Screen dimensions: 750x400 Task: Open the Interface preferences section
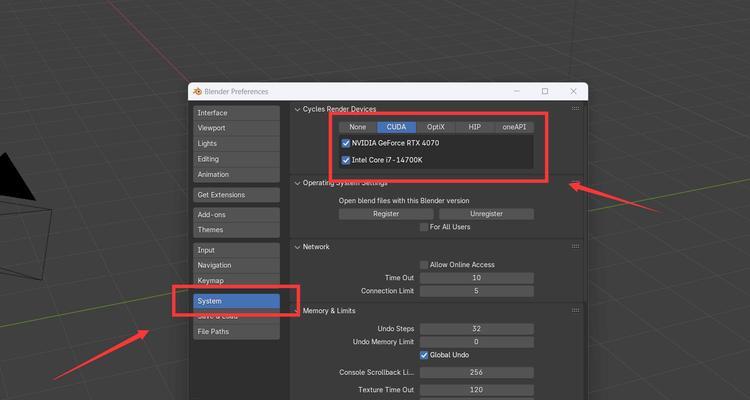[x=236, y=113]
